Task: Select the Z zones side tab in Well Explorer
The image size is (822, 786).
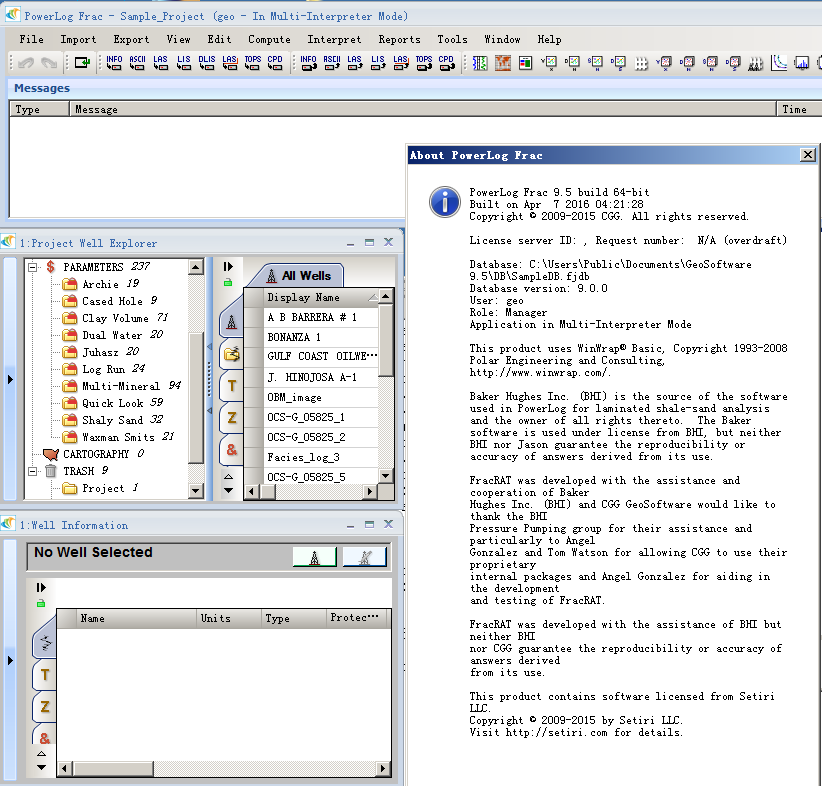Action: pyautogui.click(x=232, y=418)
